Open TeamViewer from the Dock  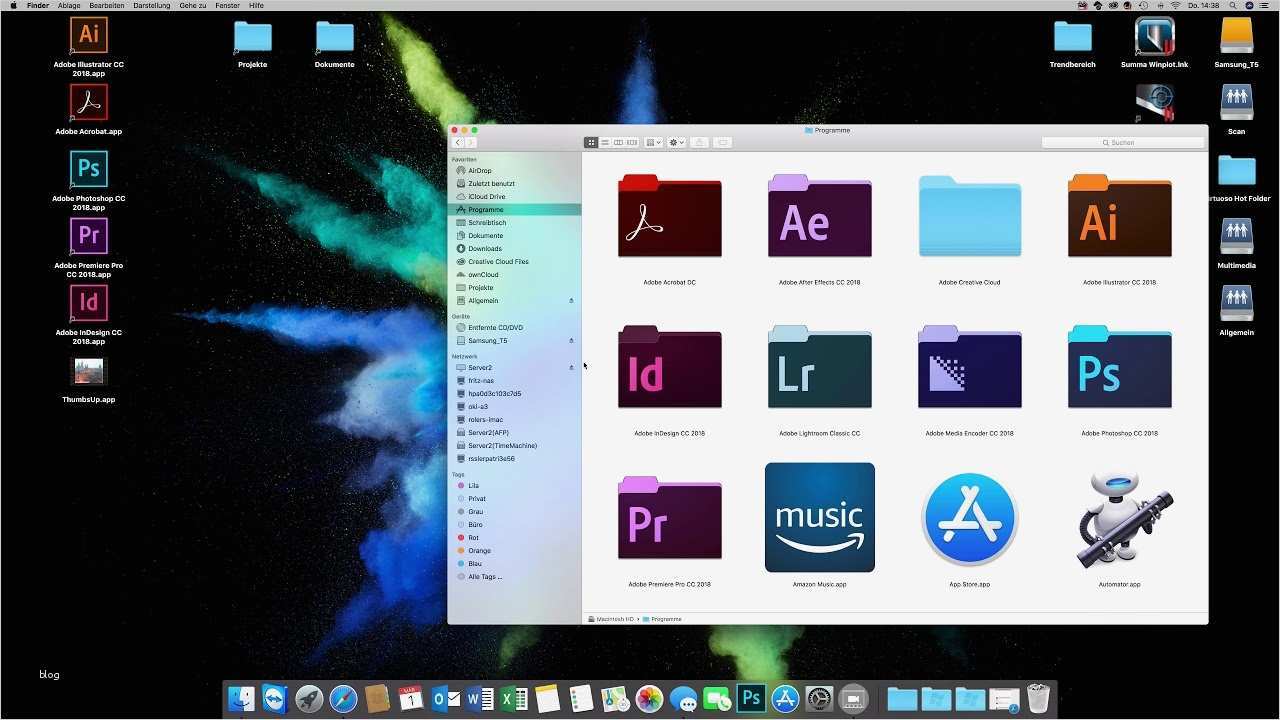[275, 699]
